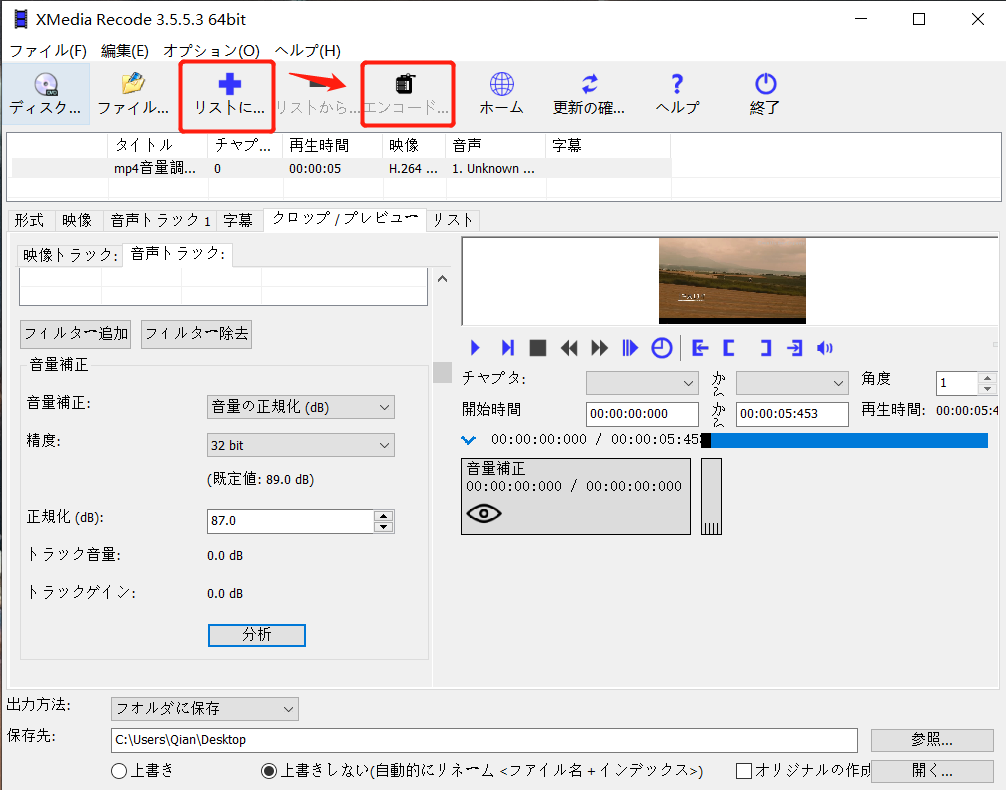Open the ファイル(F) menu

[47, 51]
